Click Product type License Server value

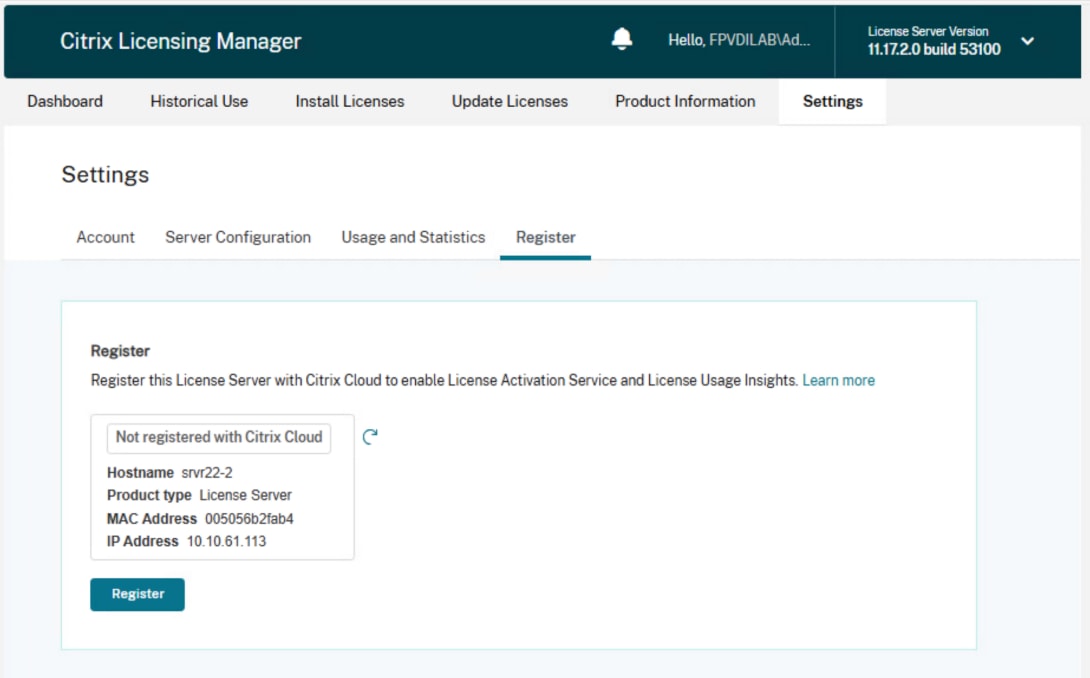click(245, 495)
